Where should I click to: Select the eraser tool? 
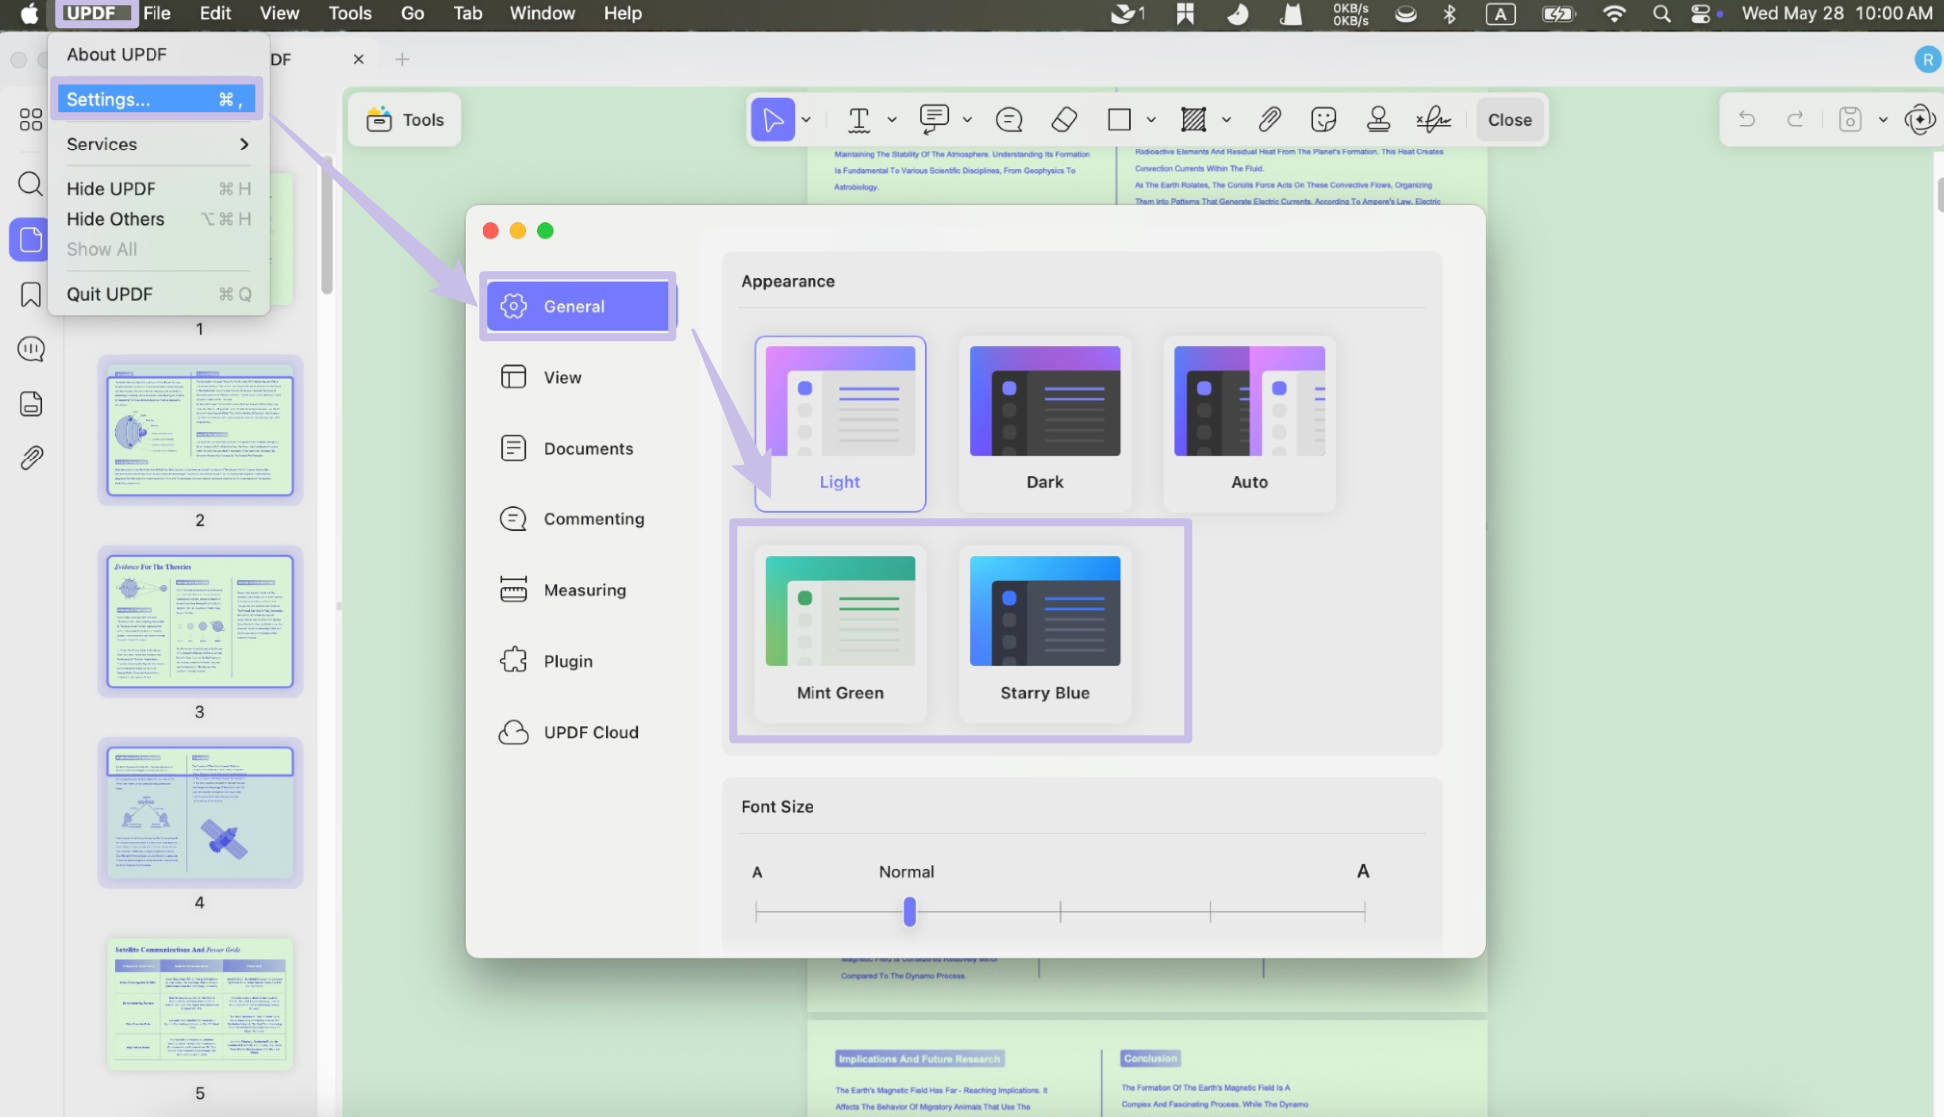point(1064,120)
